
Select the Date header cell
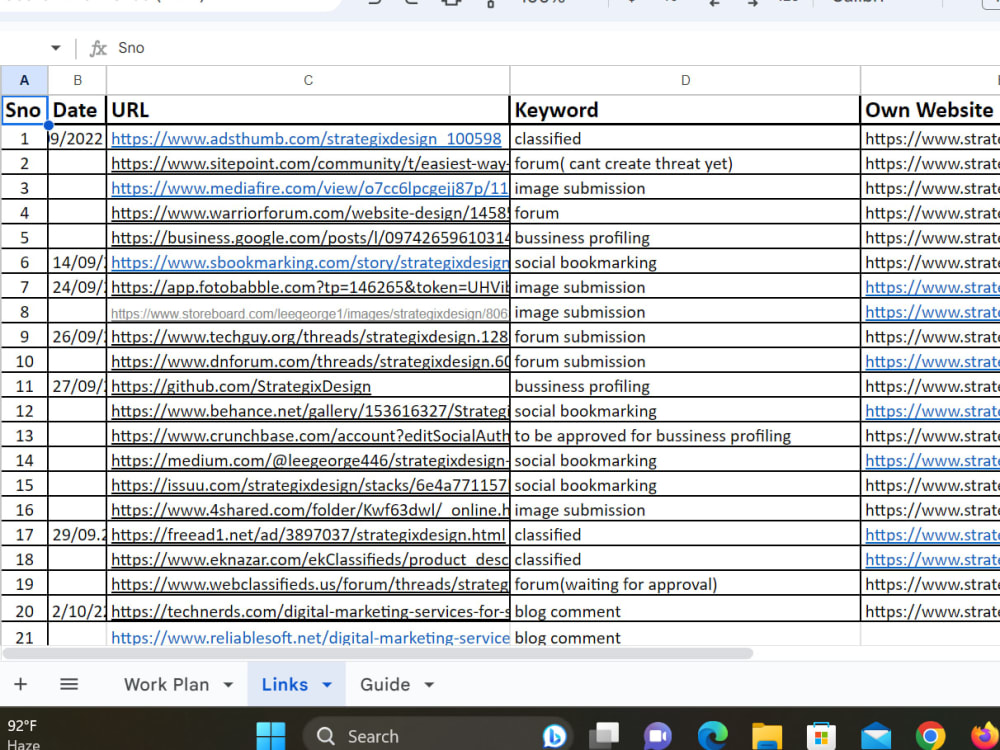tap(77, 110)
